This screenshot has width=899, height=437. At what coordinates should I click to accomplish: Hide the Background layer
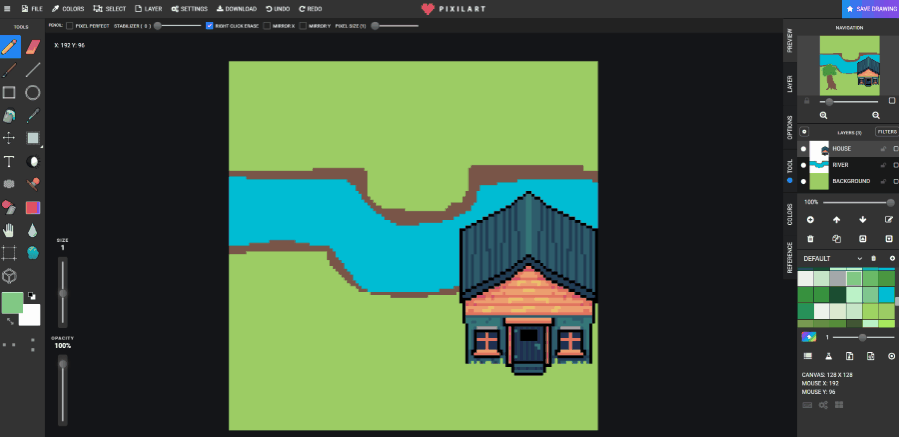click(803, 181)
